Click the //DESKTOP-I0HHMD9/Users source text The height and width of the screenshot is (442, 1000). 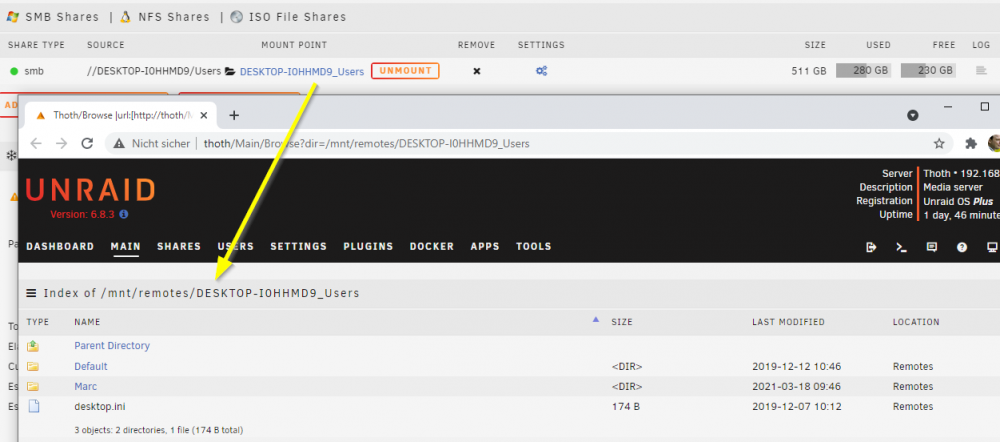(154, 71)
